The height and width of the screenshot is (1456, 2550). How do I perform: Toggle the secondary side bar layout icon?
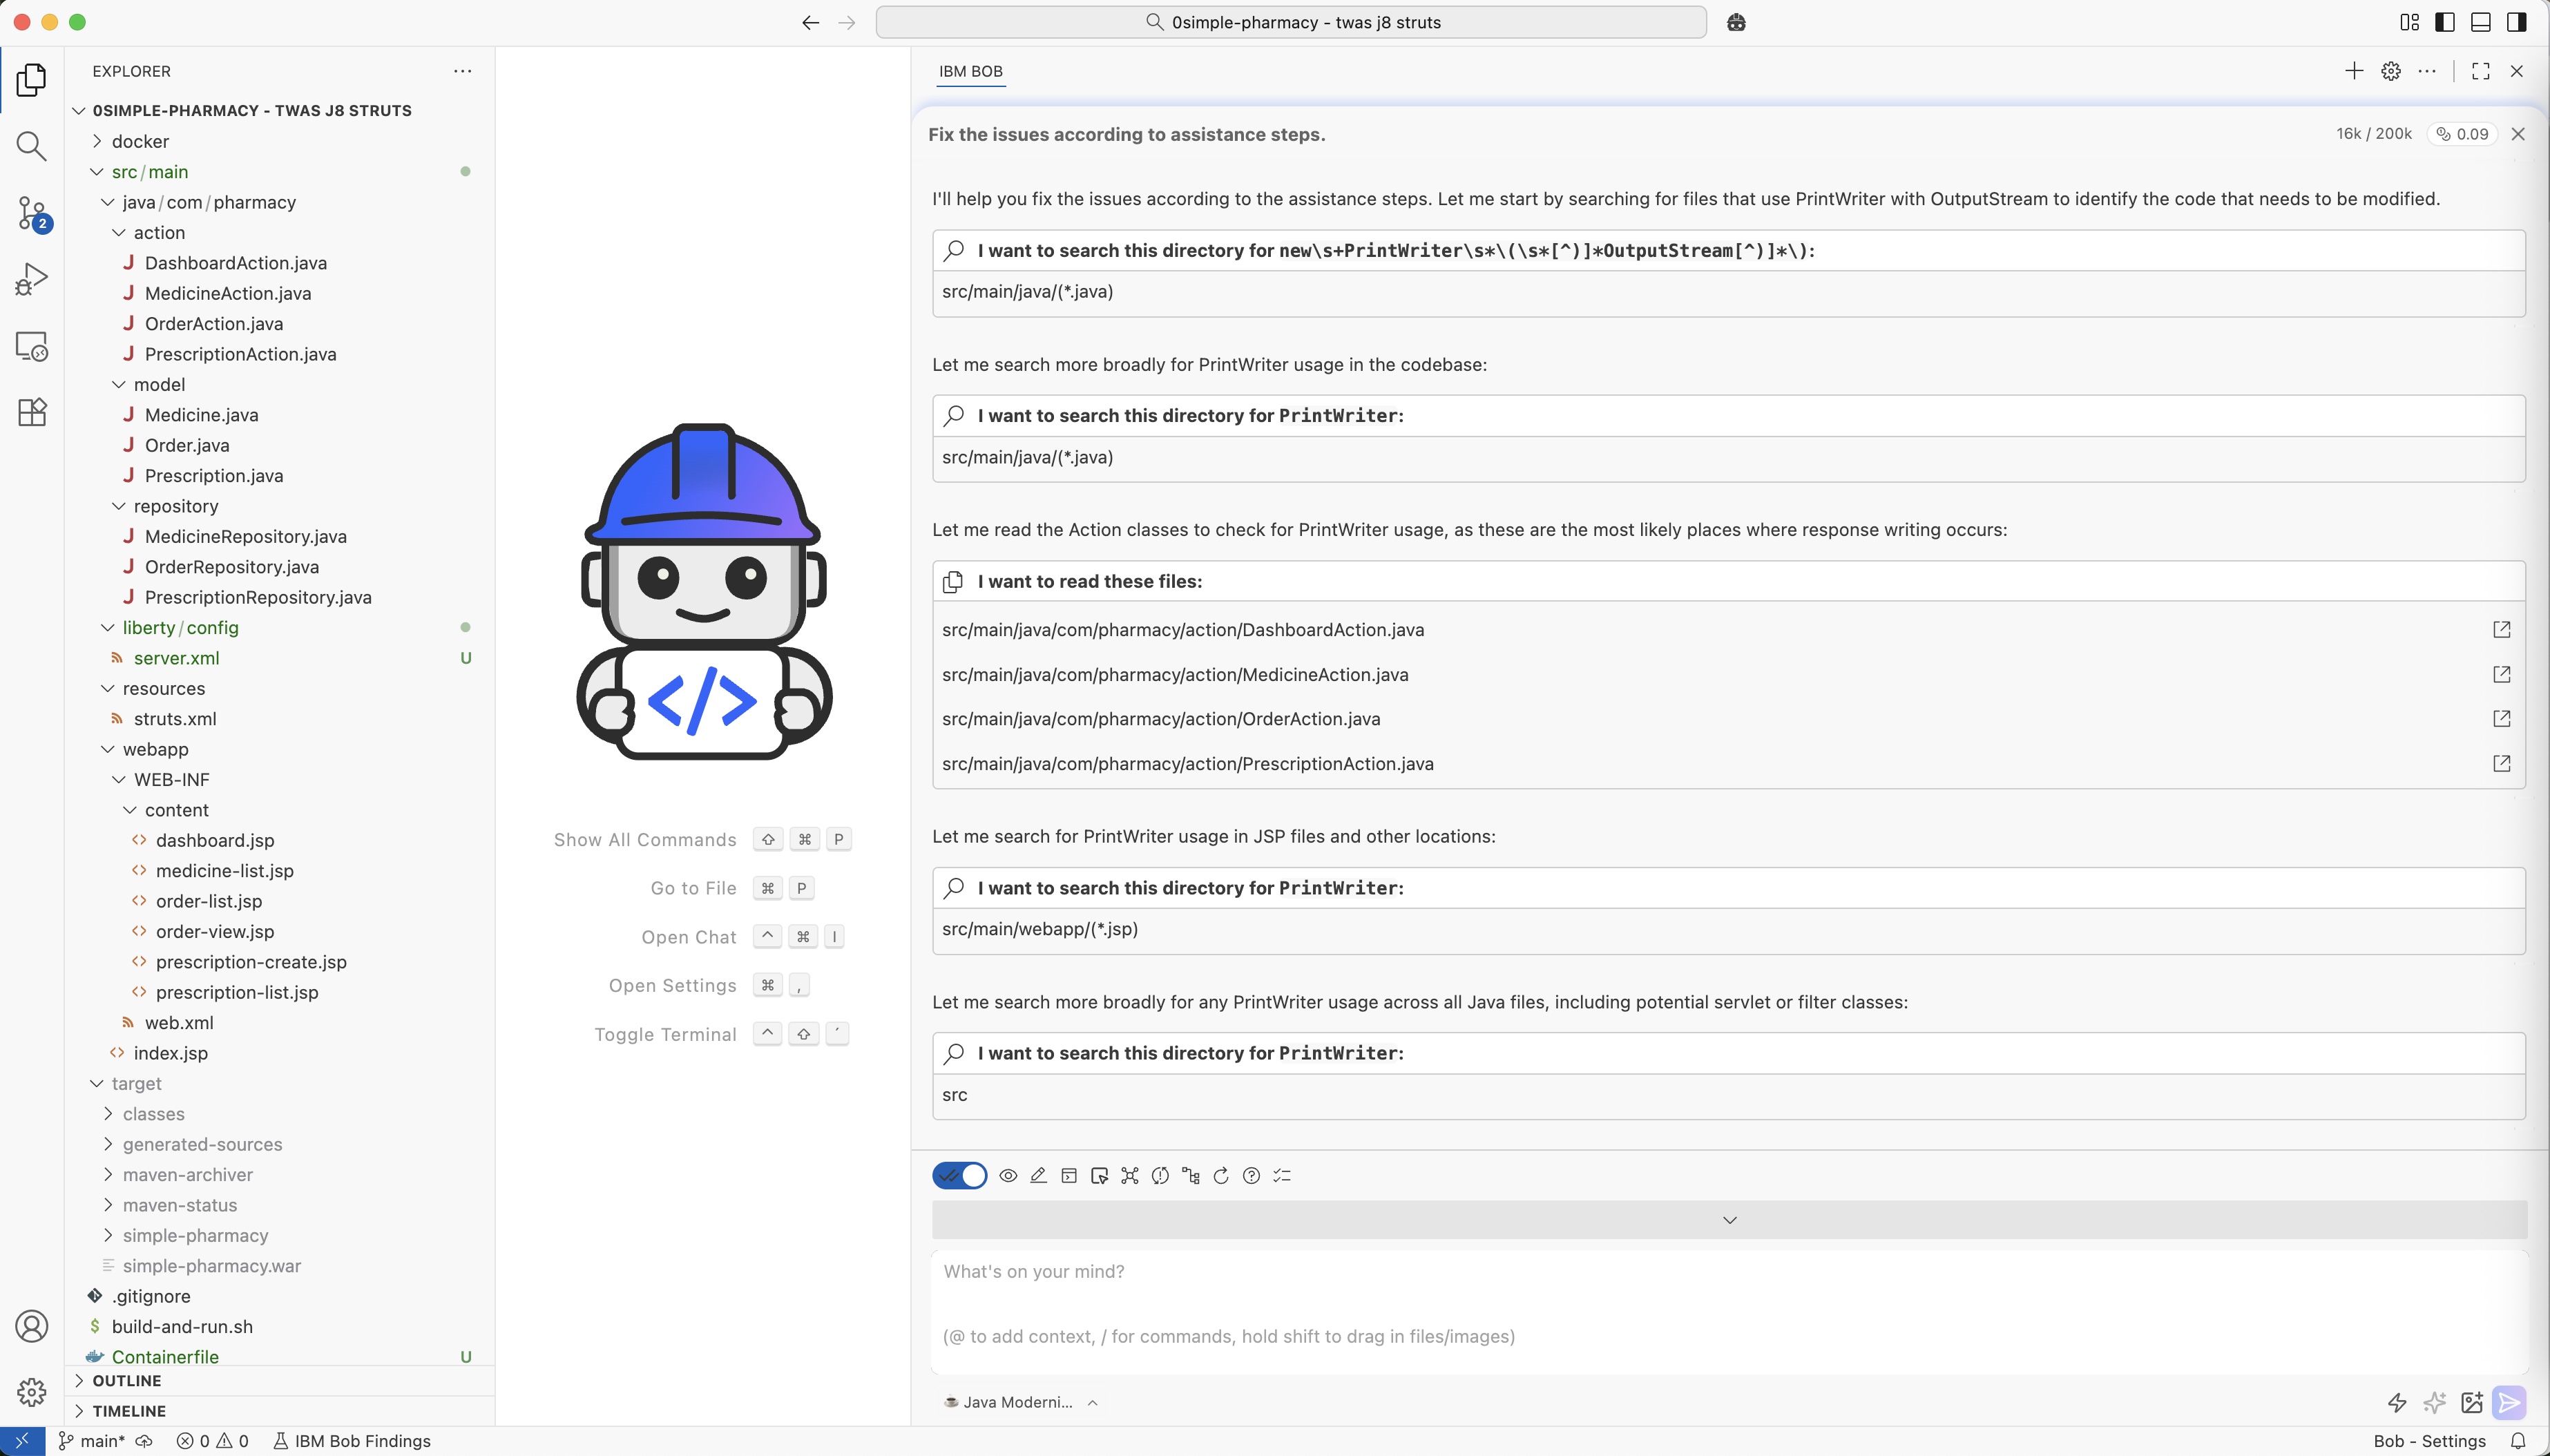coord(2517,22)
